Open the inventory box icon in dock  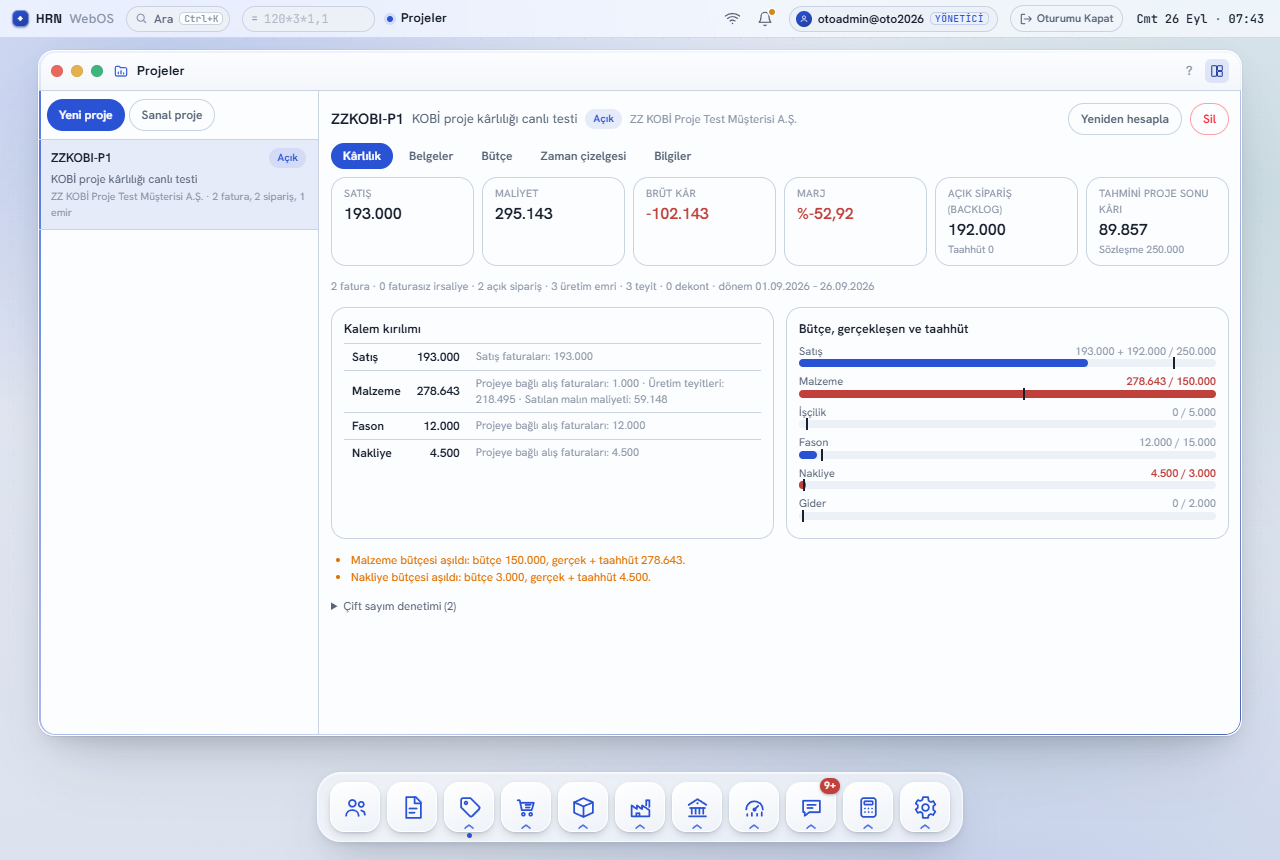pos(583,807)
